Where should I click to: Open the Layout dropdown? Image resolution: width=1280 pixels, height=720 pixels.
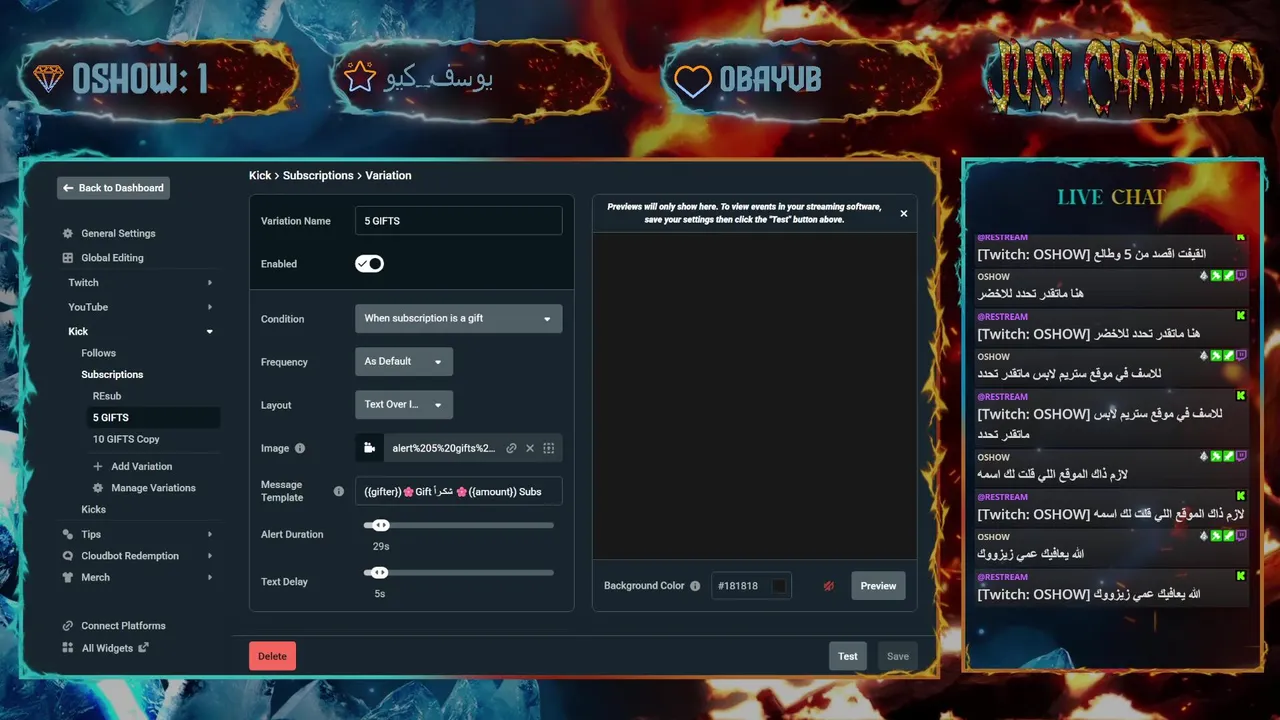(404, 404)
